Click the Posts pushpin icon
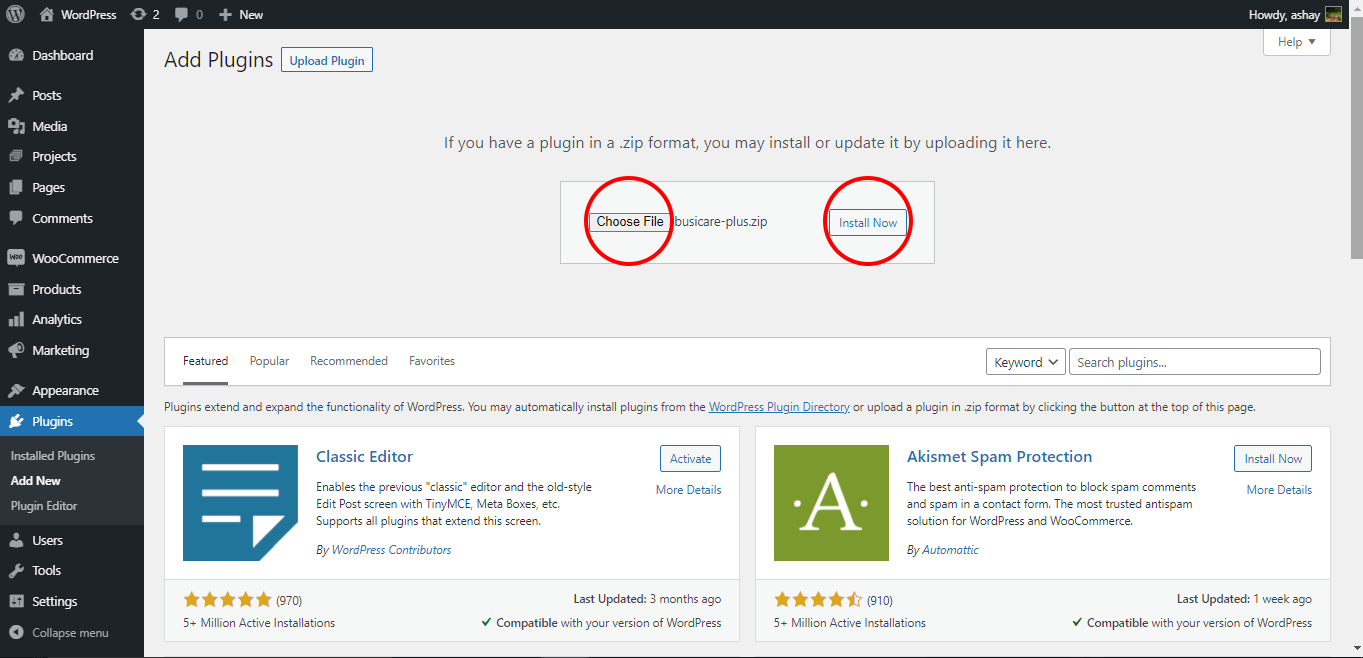This screenshot has width=1363, height=658. pyautogui.click(x=16, y=96)
